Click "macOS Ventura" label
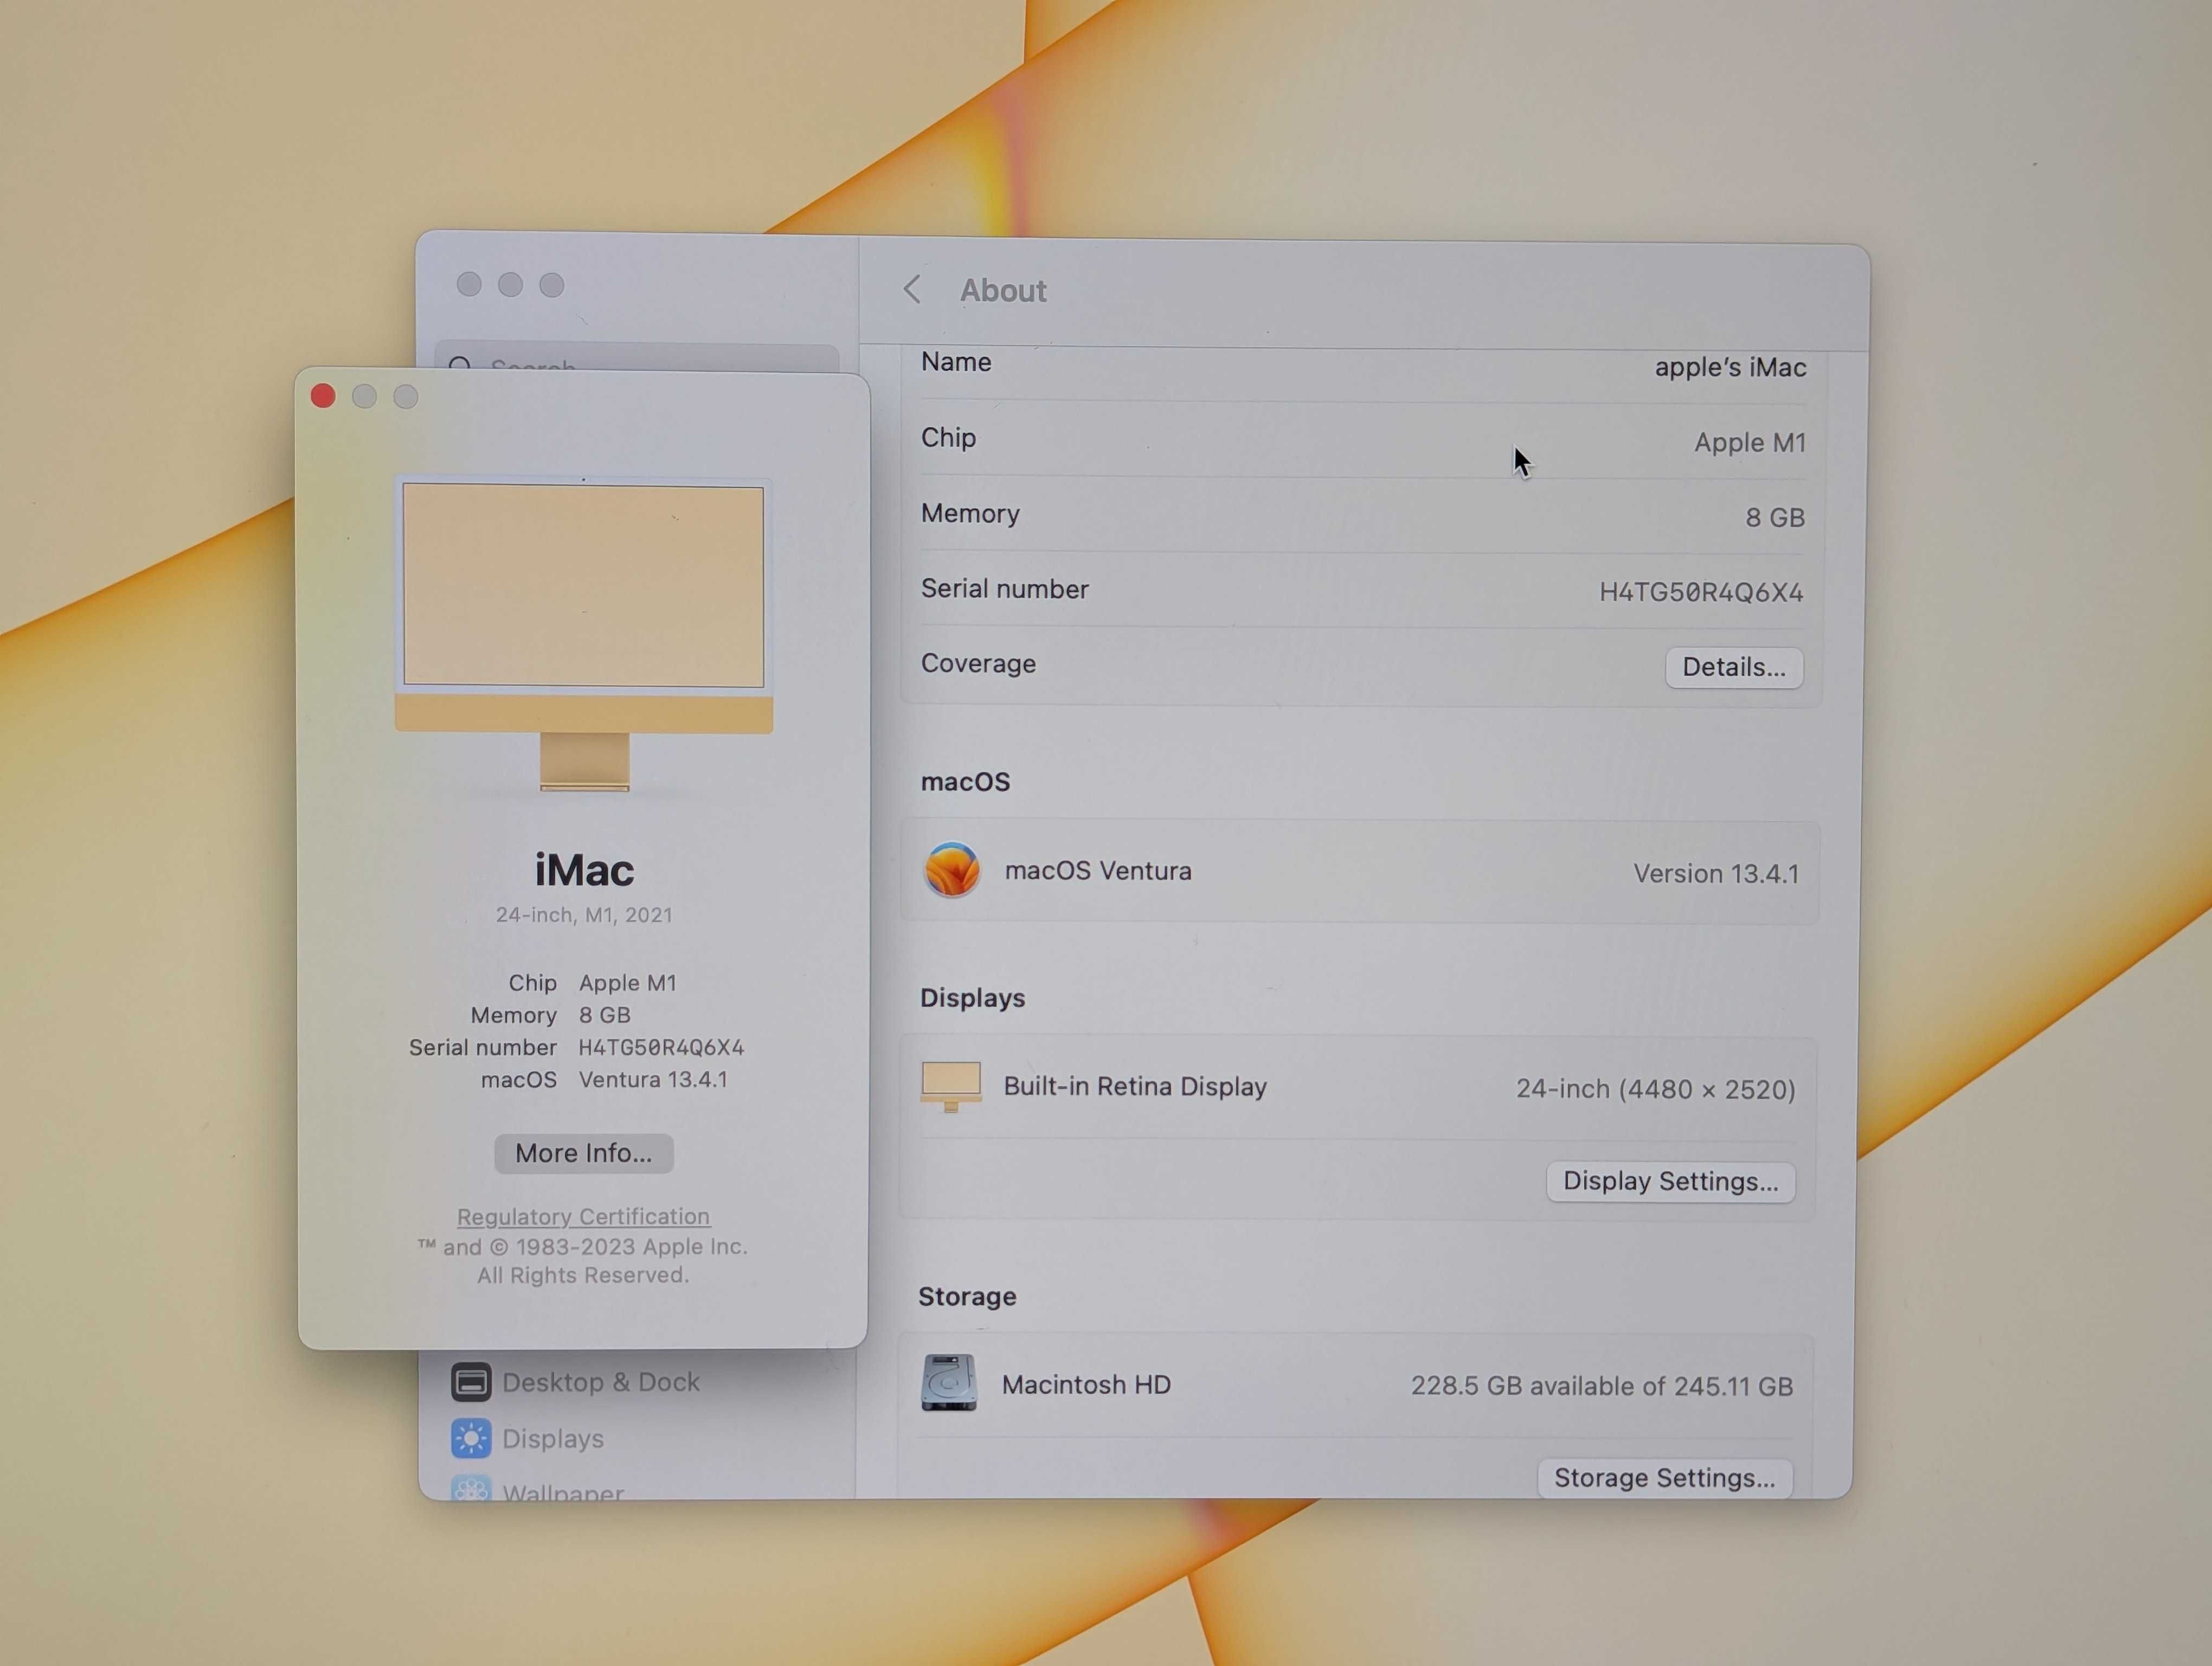The height and width of the screenshot is (1666, 2212). point(1098,871)
